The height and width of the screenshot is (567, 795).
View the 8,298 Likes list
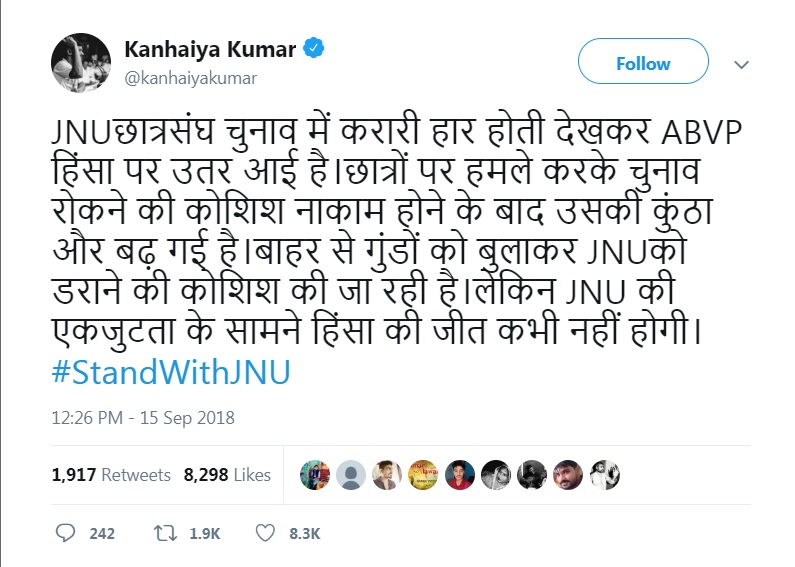(x=227, y=475)
